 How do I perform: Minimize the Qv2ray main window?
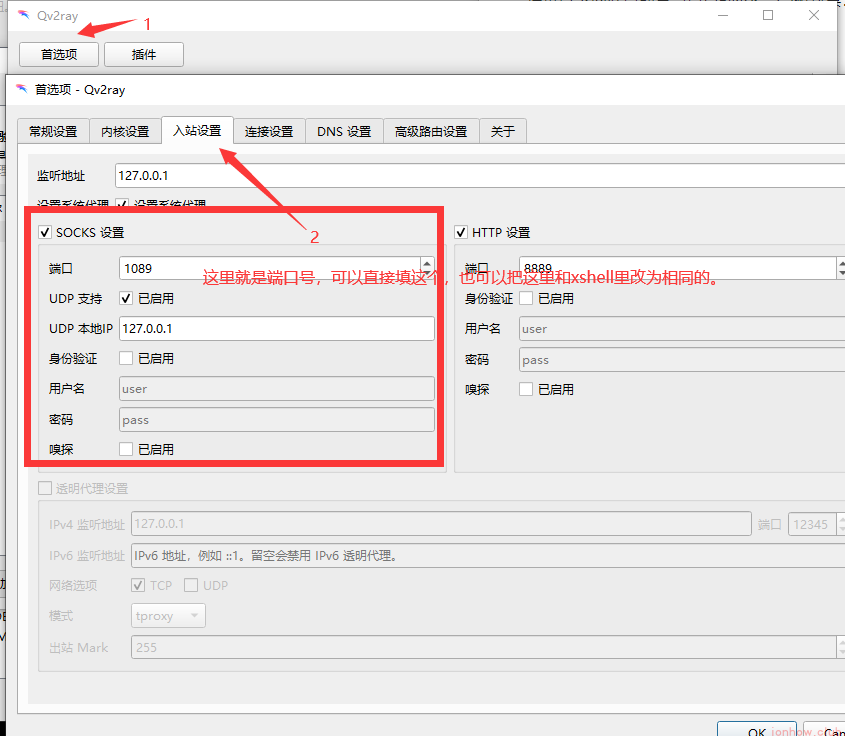(723, 15)
